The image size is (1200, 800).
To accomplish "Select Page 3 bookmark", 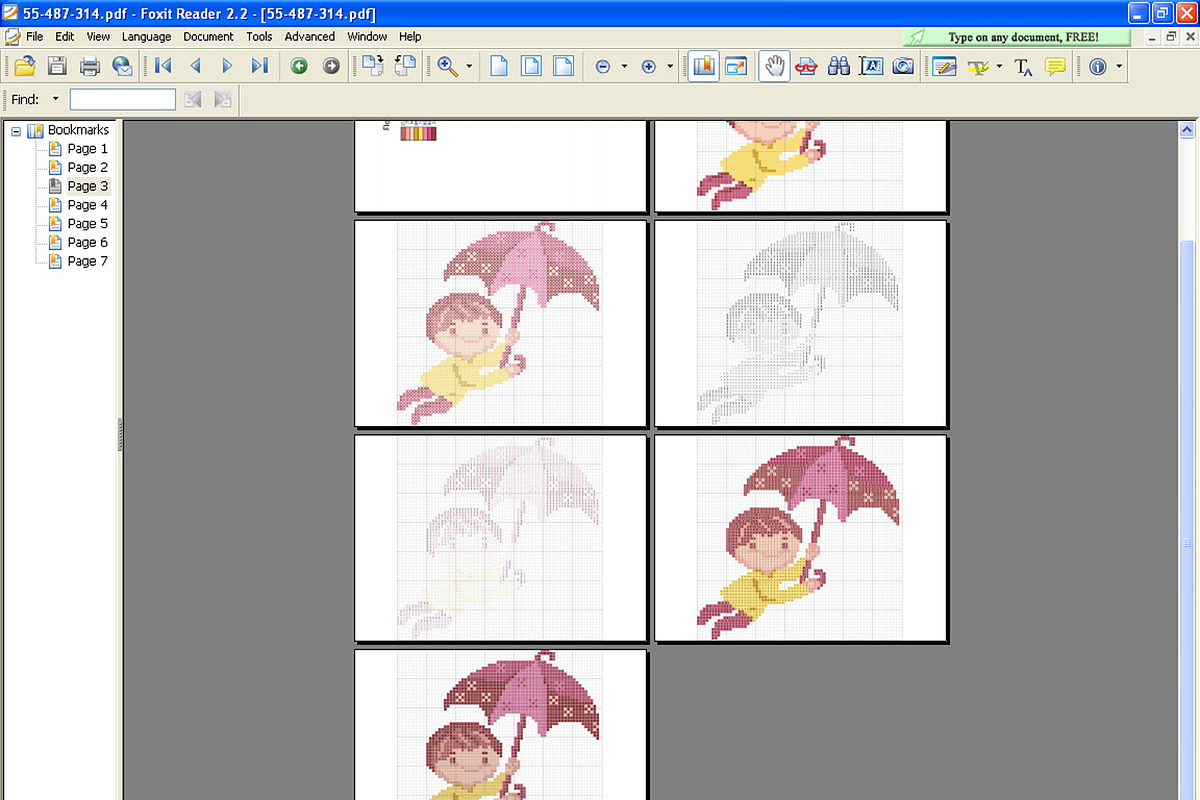I will (88, 186).
